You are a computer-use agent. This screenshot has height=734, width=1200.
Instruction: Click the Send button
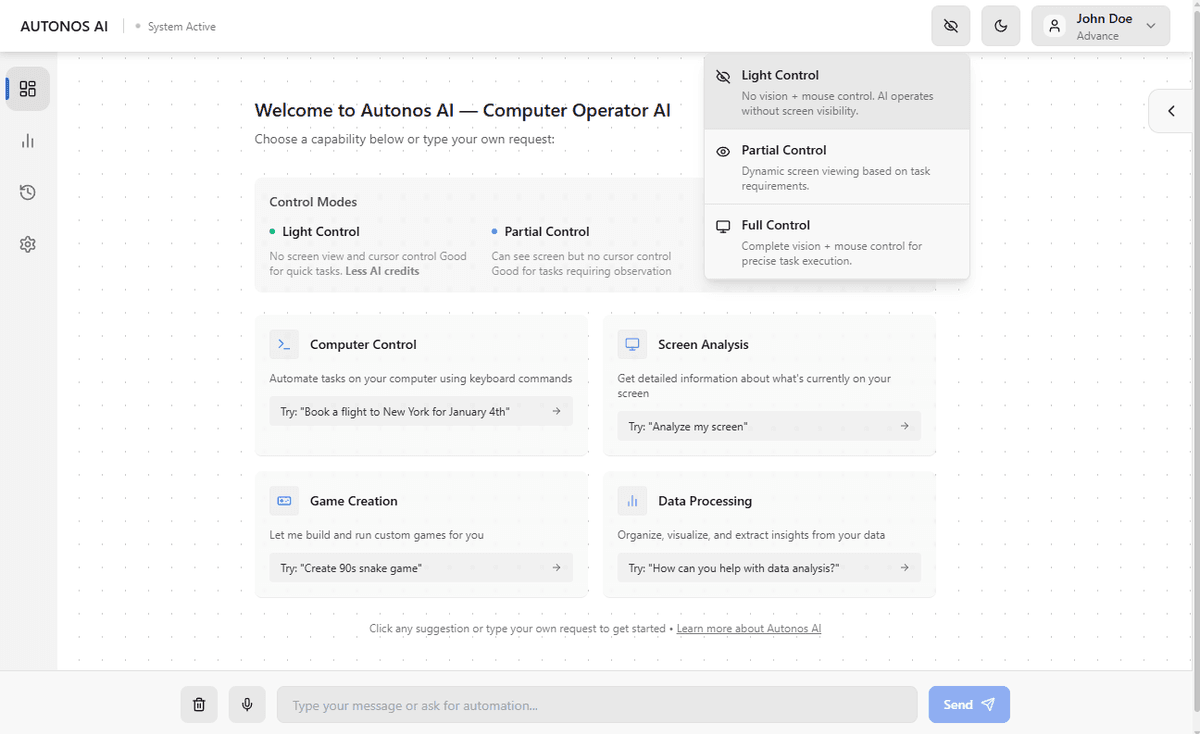[968, 705]
